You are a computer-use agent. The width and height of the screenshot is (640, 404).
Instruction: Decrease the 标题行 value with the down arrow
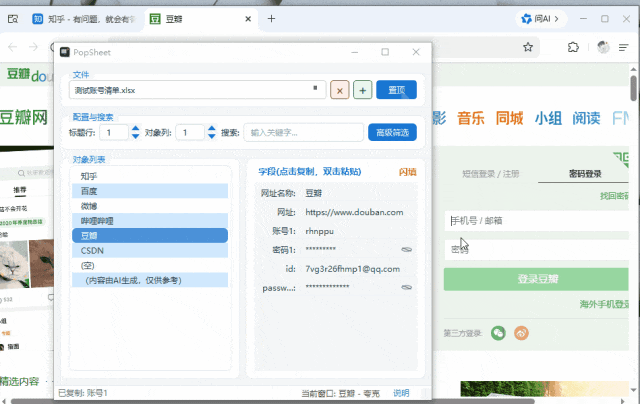click(x=136, y=136)
